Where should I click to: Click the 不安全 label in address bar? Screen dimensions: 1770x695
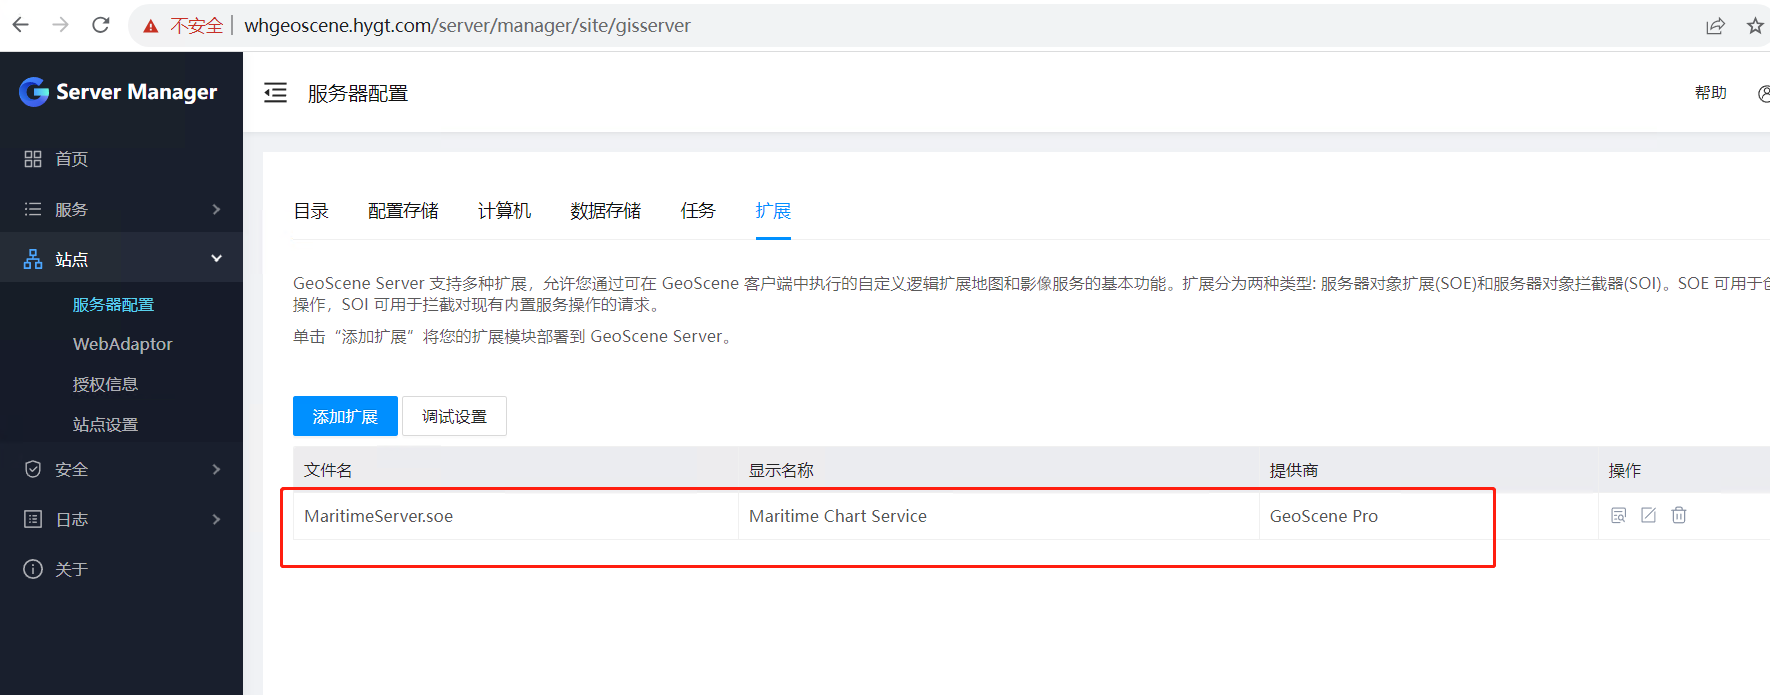click(x=196, y=26)
